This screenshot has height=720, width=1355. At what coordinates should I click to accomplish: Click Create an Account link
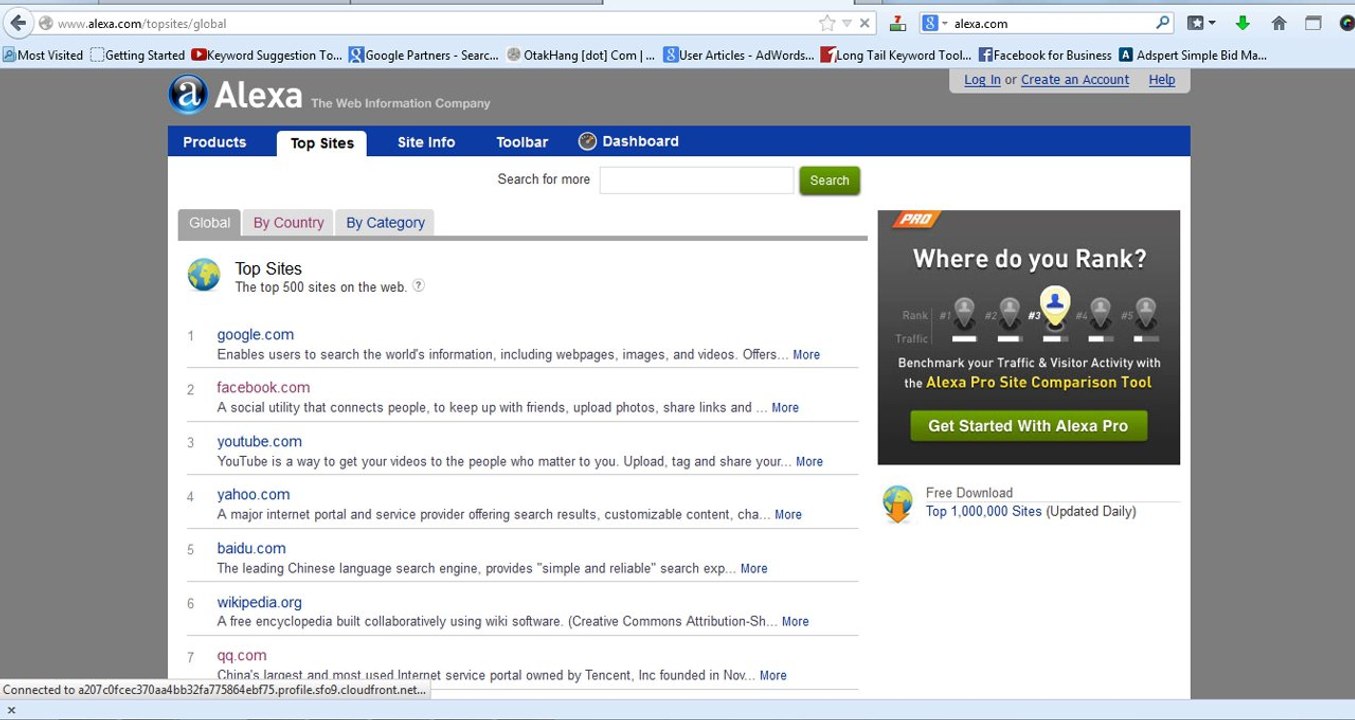[1075, 80]
